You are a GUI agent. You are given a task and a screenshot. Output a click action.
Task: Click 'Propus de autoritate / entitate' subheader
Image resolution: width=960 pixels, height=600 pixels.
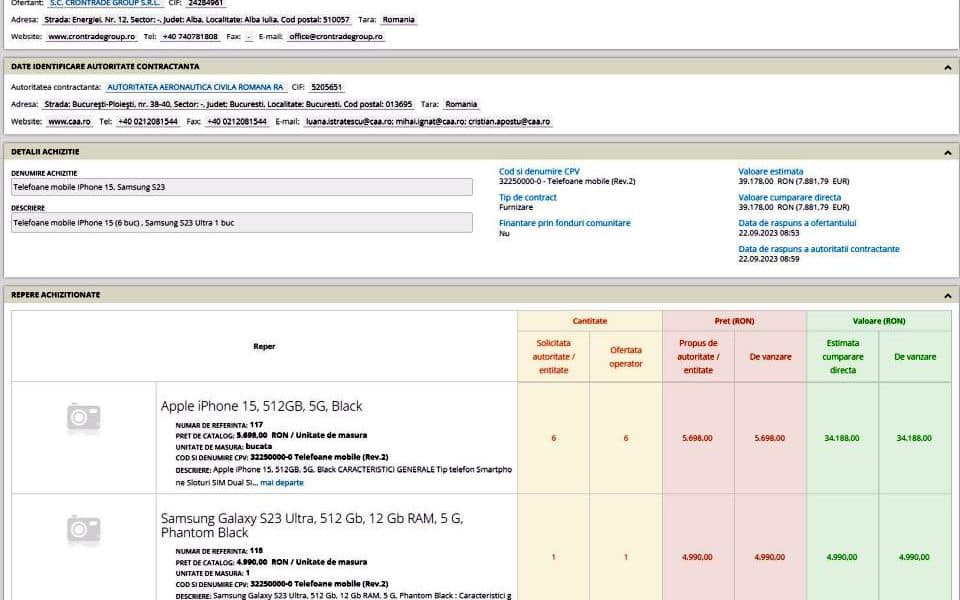point(698,357)
